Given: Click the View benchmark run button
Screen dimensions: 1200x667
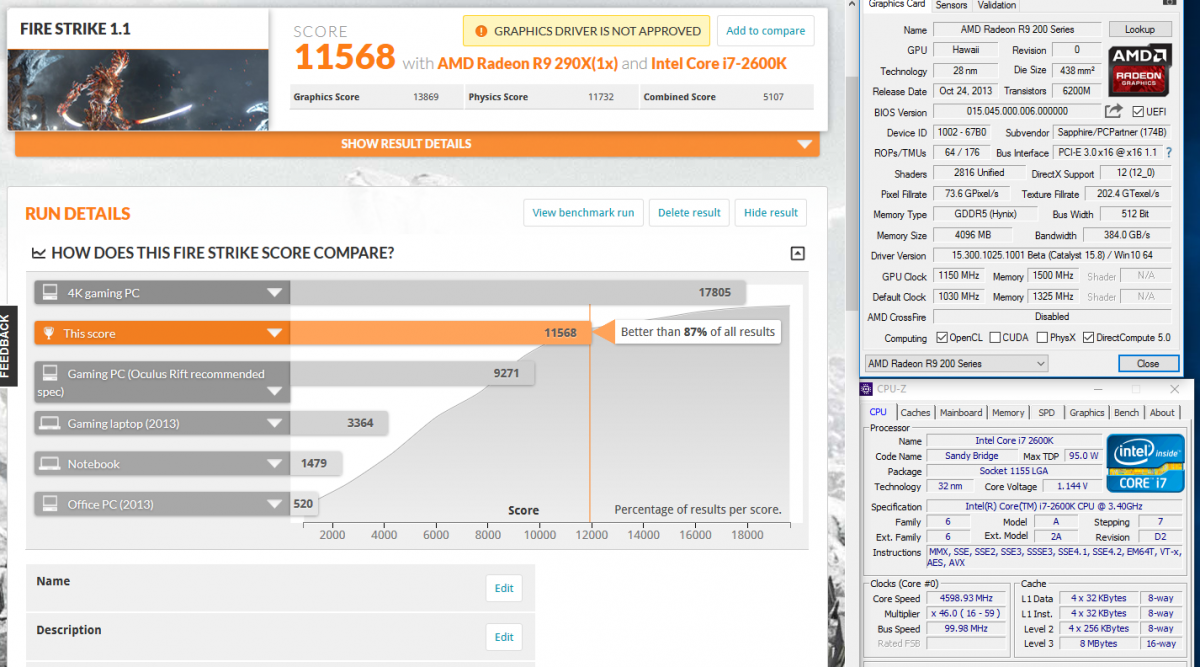Looking at the screenshot, I should (x=583, y=212).
